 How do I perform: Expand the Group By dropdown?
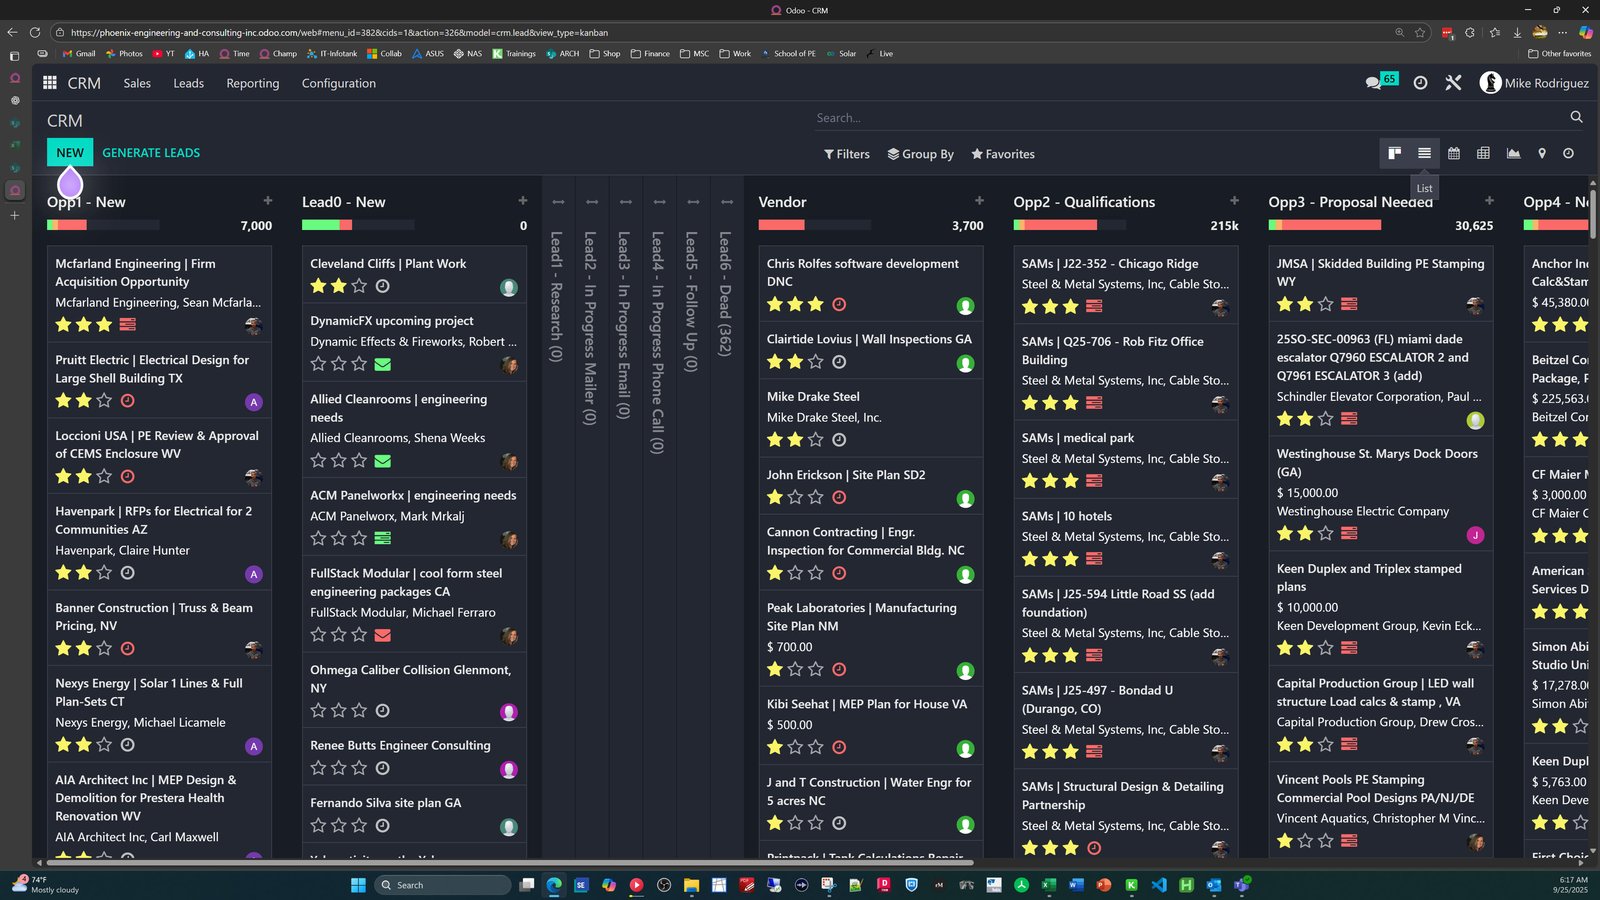920,154
